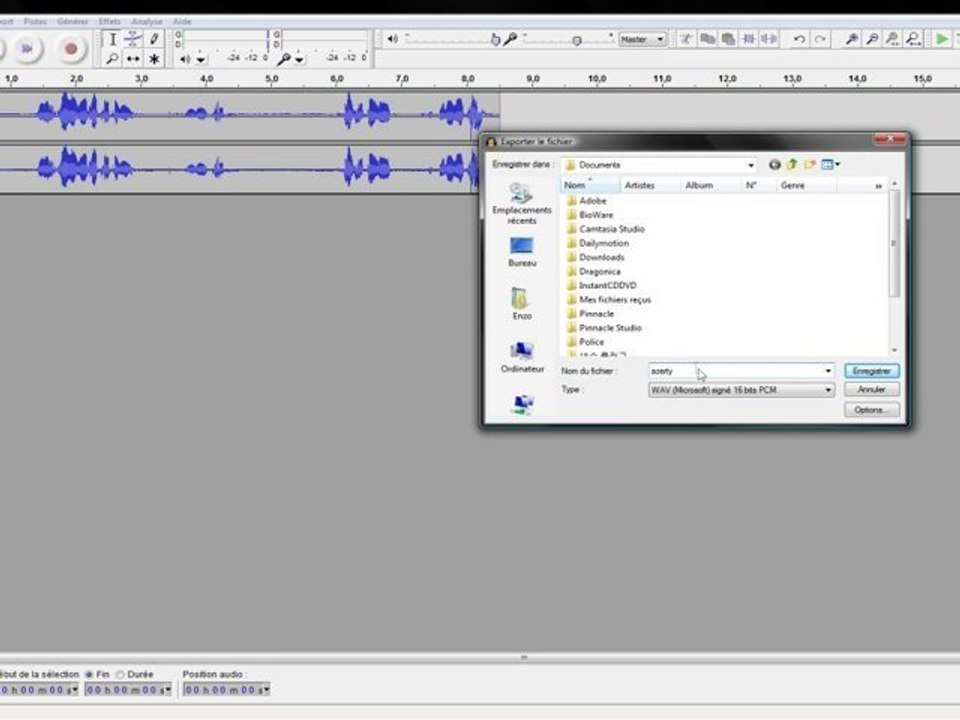Adjust the output volume slider
The width and height of the screenshot is (960, 720).
(x=495, y=40)
